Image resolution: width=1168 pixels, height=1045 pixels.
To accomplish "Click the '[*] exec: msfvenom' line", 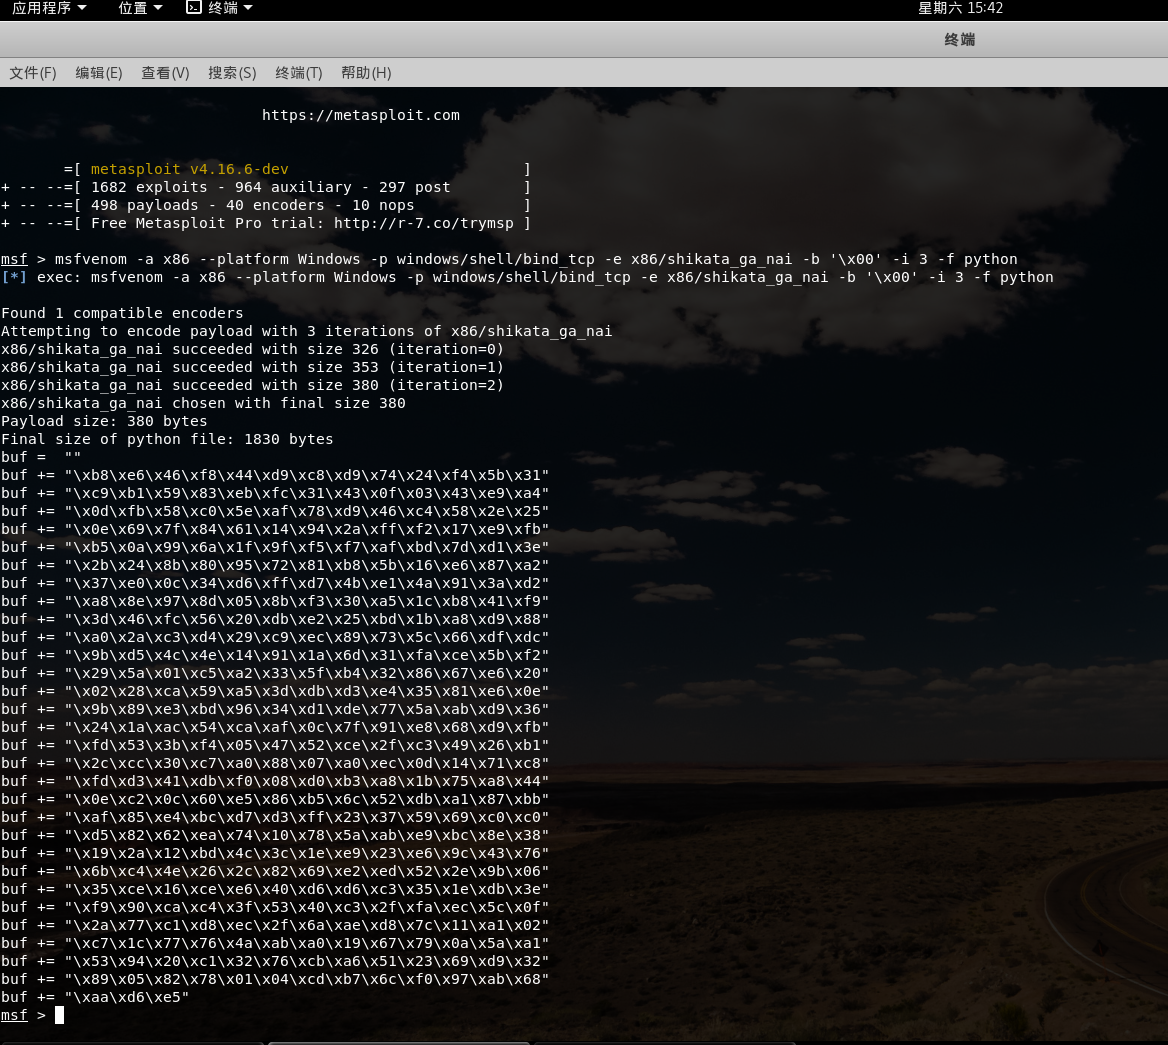I will 527,277.
